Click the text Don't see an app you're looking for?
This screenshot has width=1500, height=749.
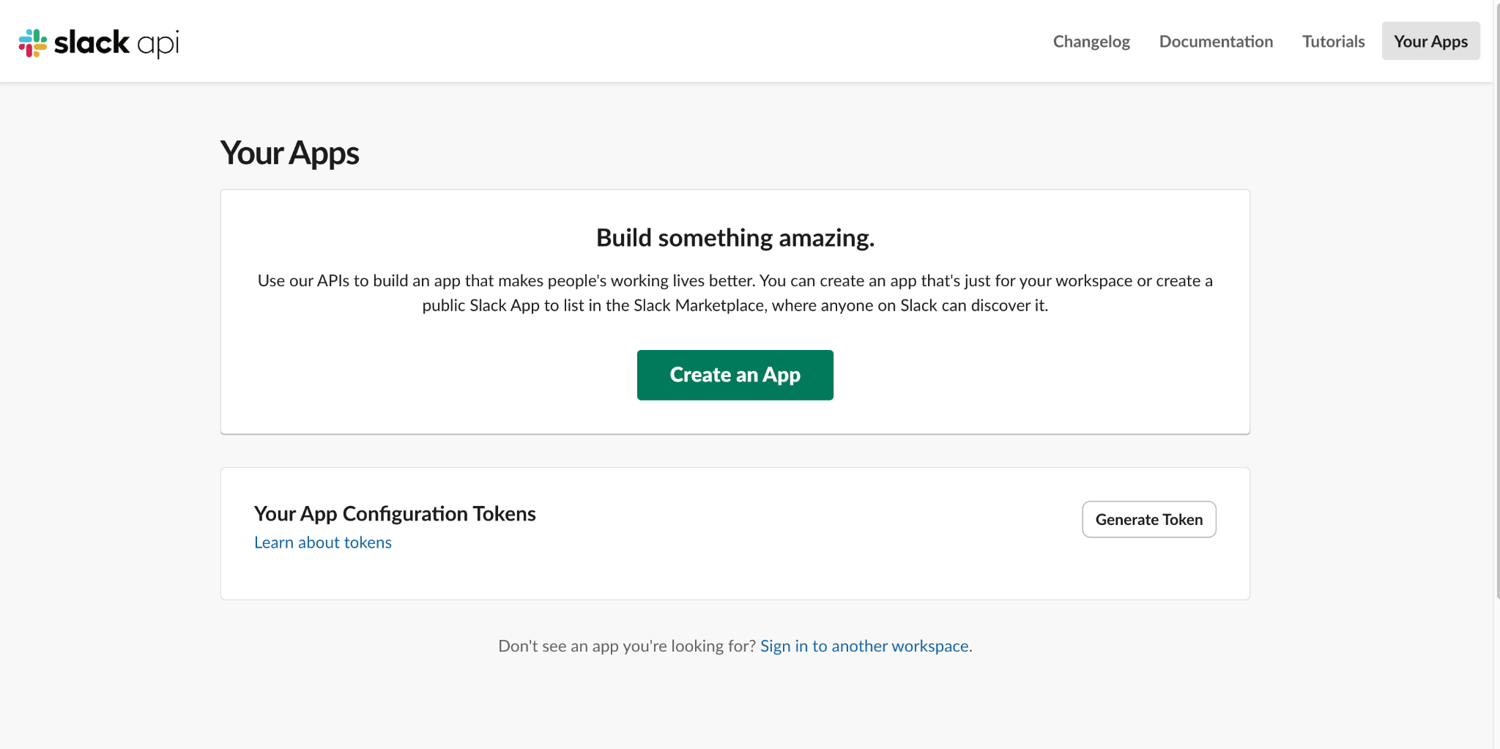(x=627, y=646)
